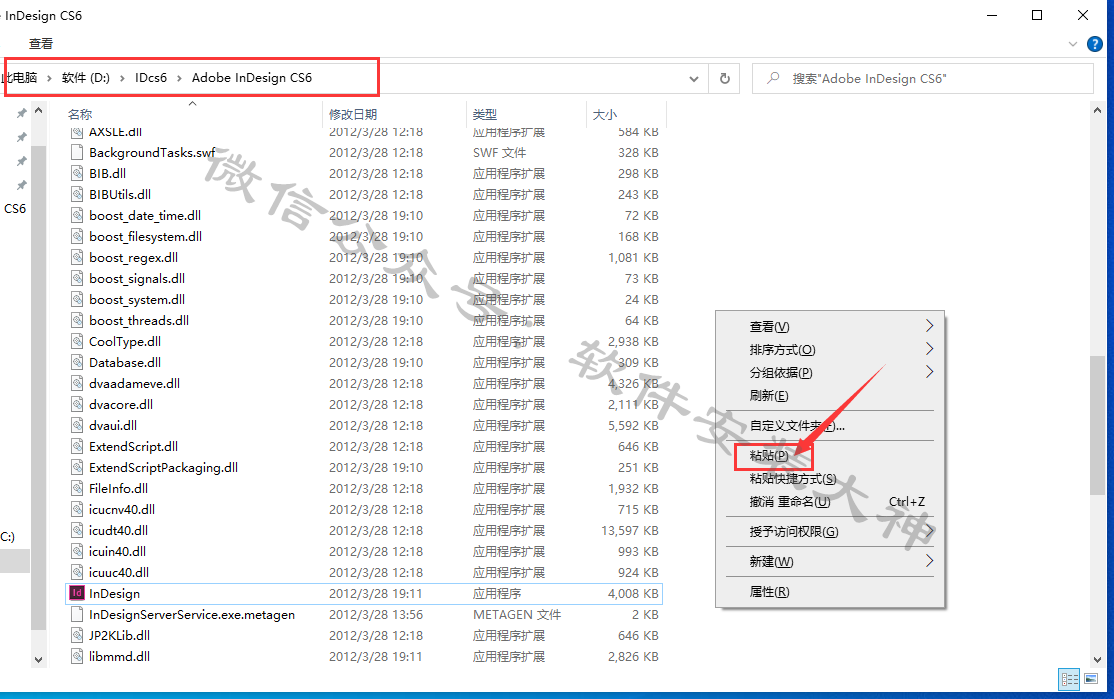
Task: Click the BIBUtils.dll file icon
Action: [x=77, y=195]
